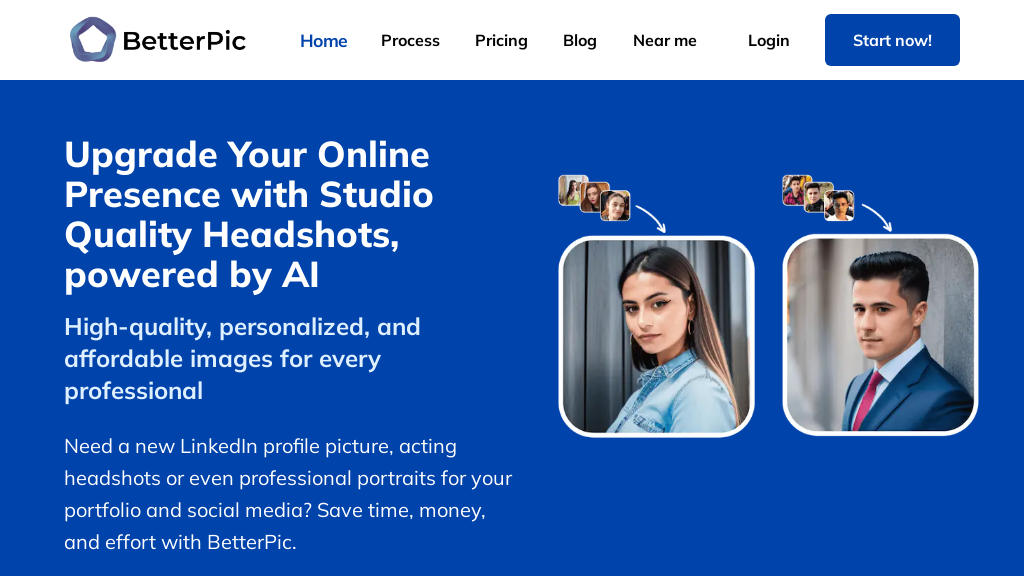The height and width of the screenshot is (576, 1024).
Task: Open the Process page
Action: pyautogui.click(x=410, y=41)
